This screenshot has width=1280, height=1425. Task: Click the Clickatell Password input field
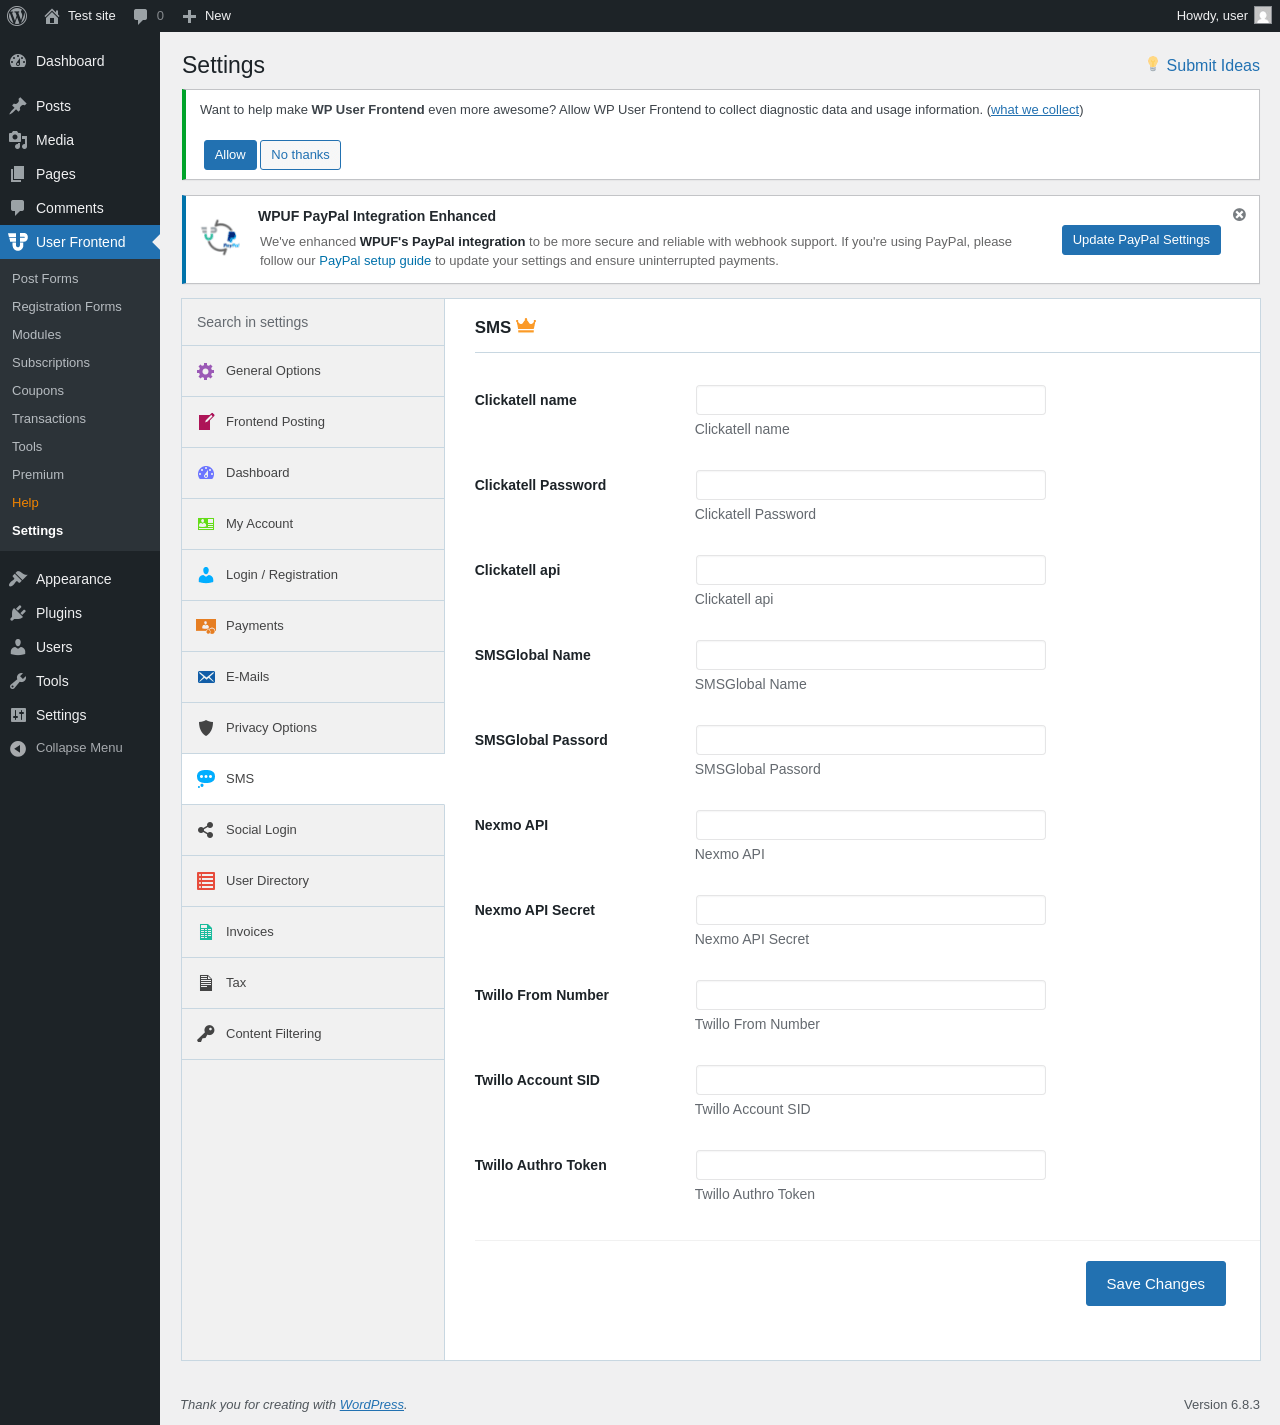pos(871,485)
